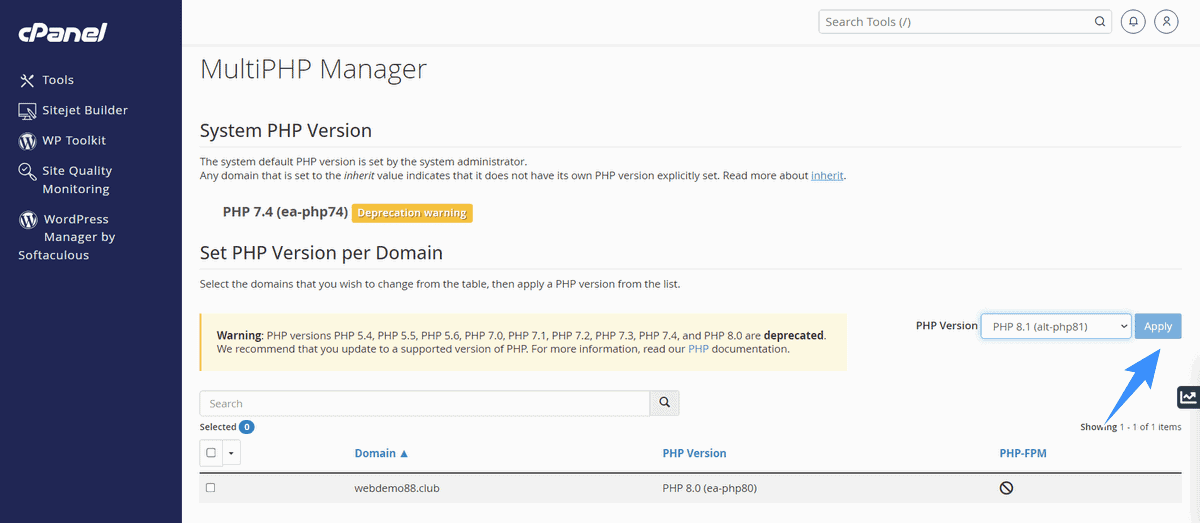
Task: Click the PHP 7.4 (ea-php74) text
Action: (x=285, y=213)
